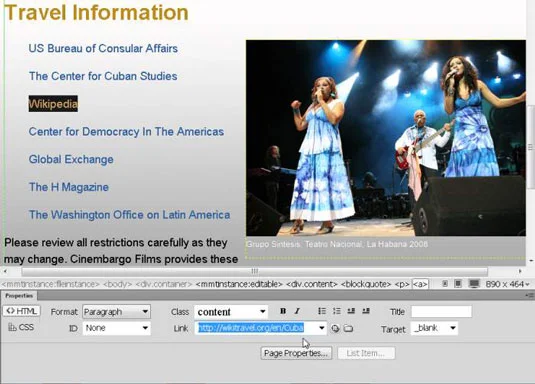Viewport: 535px width, 384px height.
Task: Click the vertical scrollbar thumb
Action: pos(531,147)
